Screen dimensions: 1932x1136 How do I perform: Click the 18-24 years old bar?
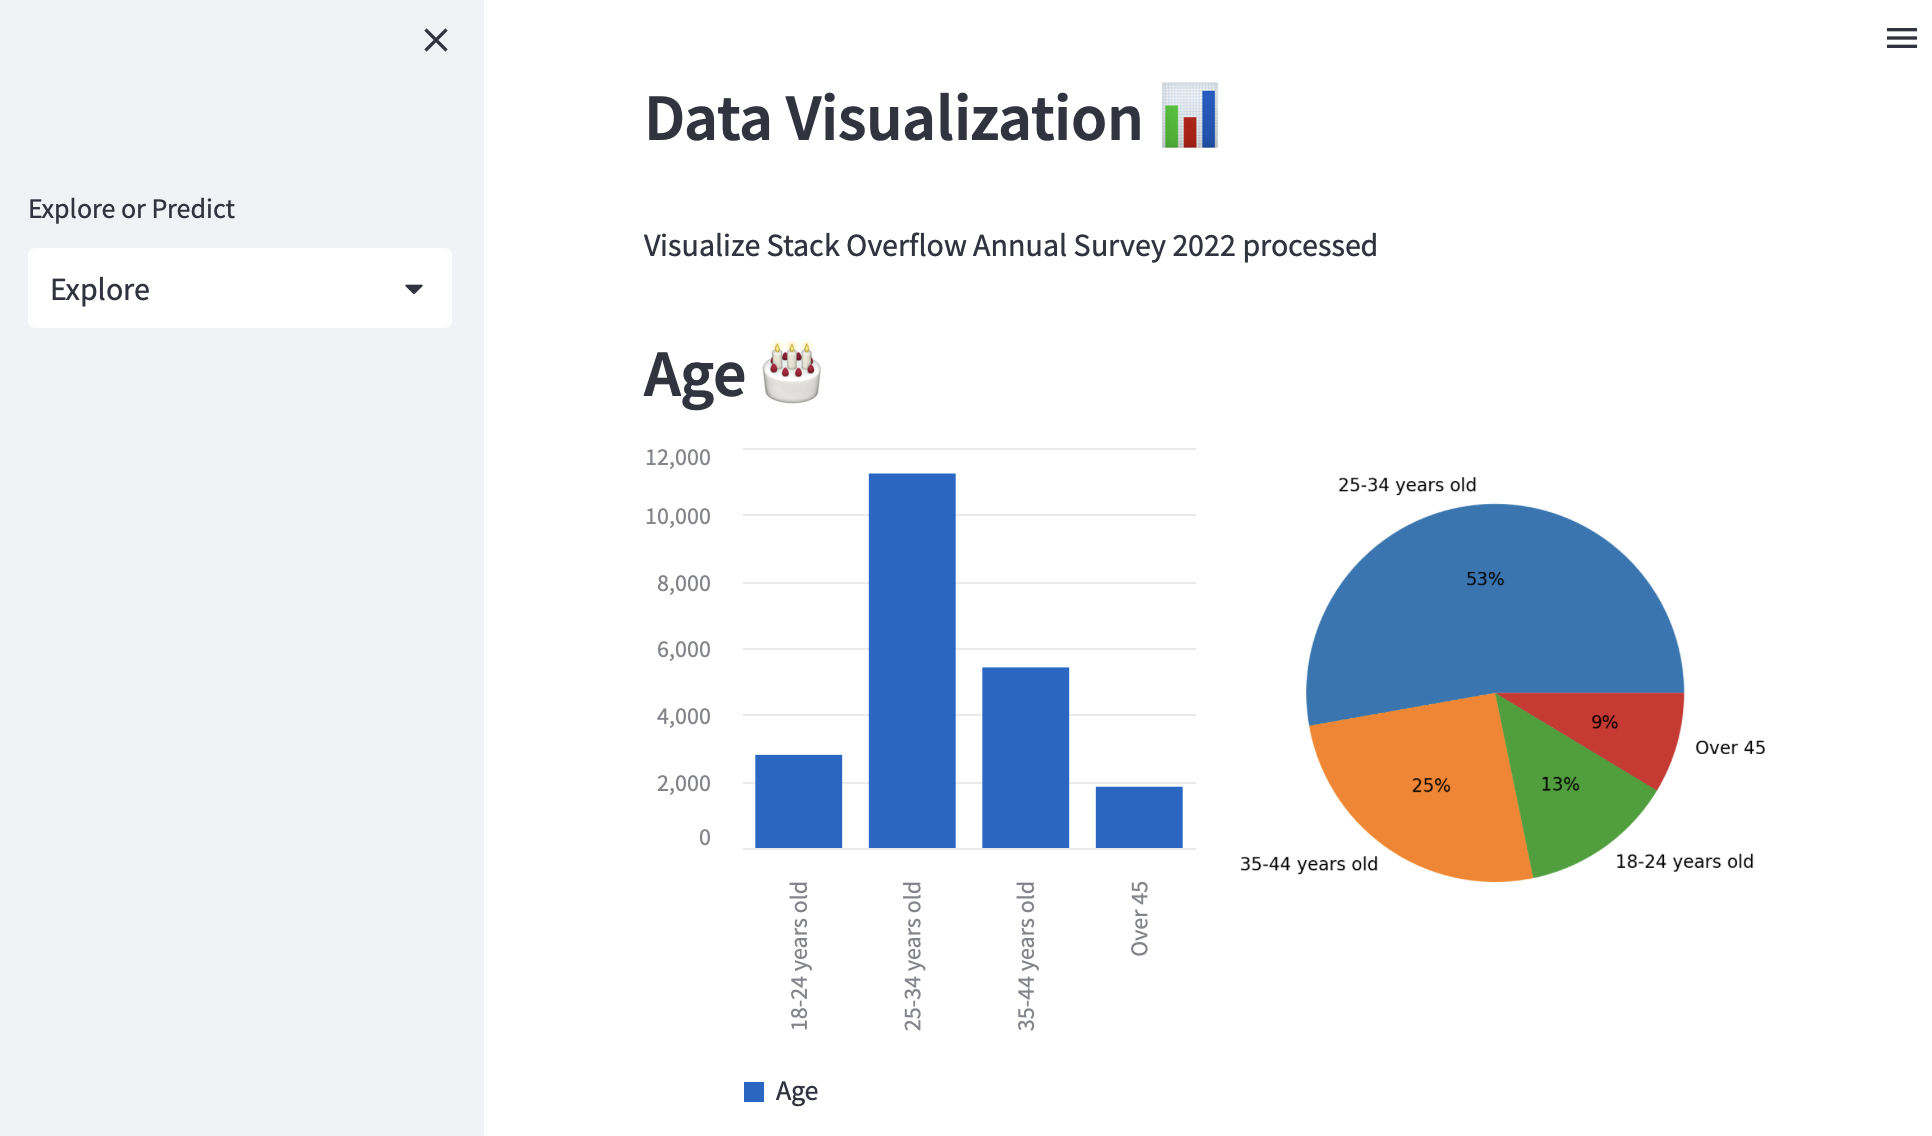click(x=798, y=801)
